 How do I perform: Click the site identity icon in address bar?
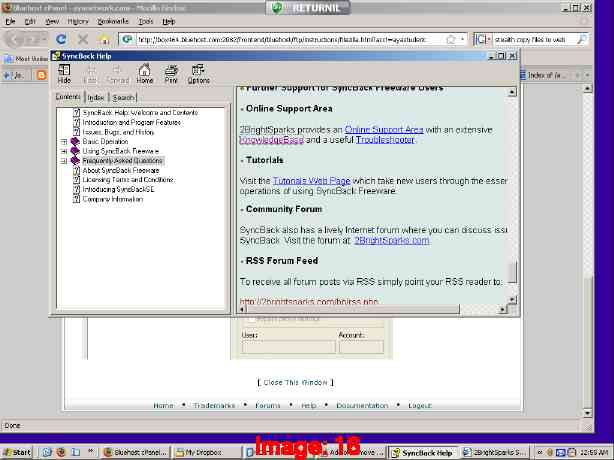[127, 39]
